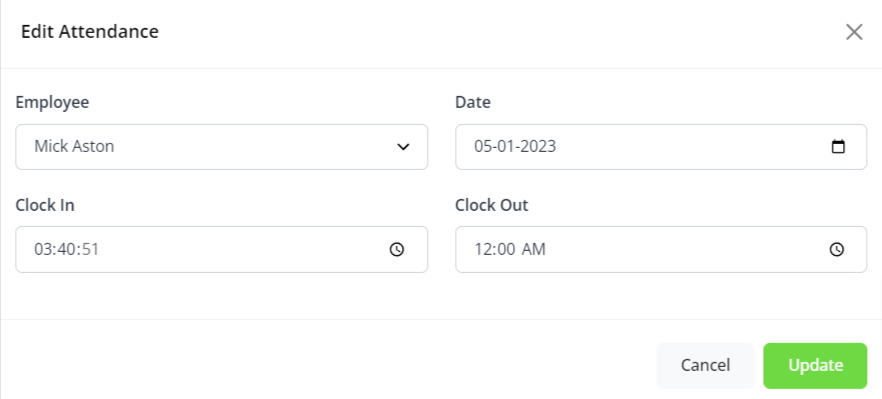Select the Mick Aston employee combo box
882x399 pixels.
point(222,147)
